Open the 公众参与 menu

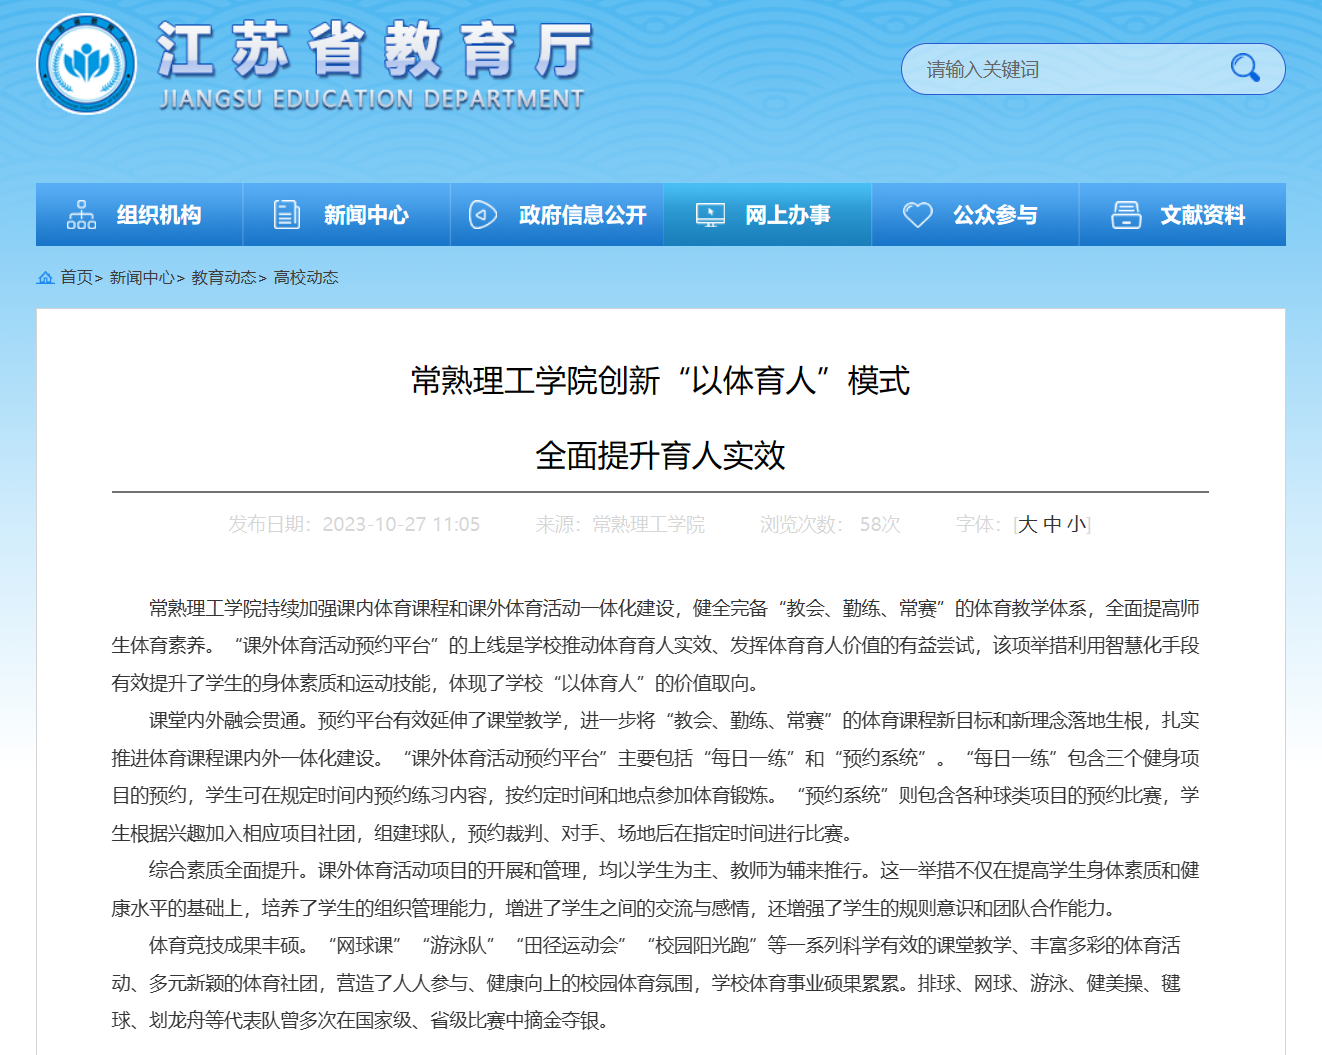975,214
